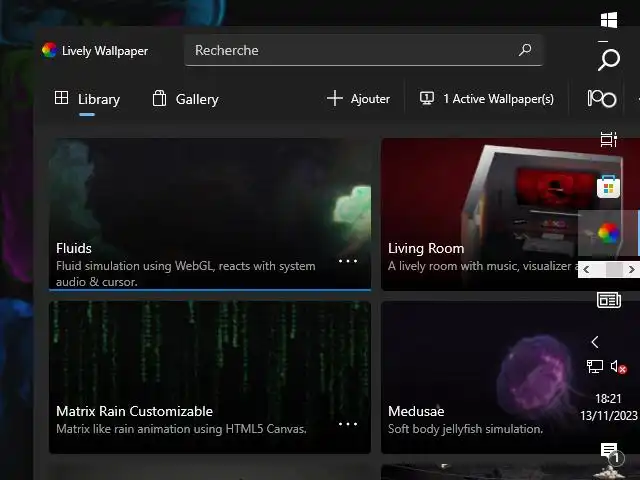
Task: Click the Lively Wallpaper rainbow logo
Action: tap(49, 50)
